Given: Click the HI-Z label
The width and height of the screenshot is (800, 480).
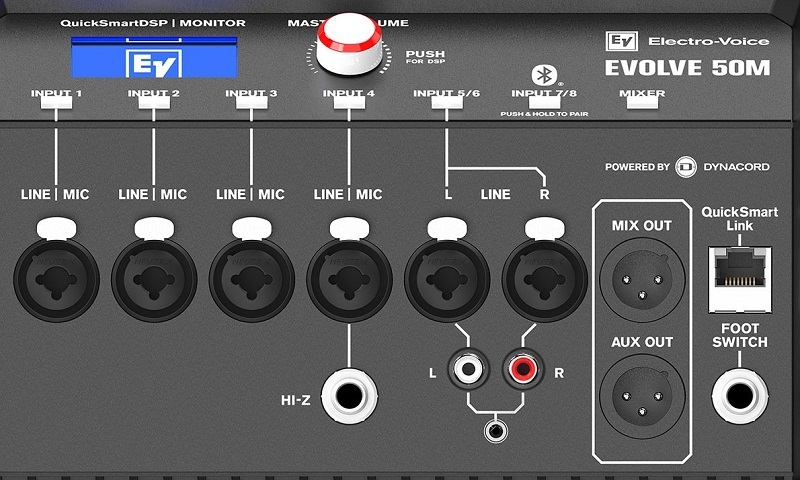Looking at the screenshot, I should pyautogui.click(x=295, y=400).
